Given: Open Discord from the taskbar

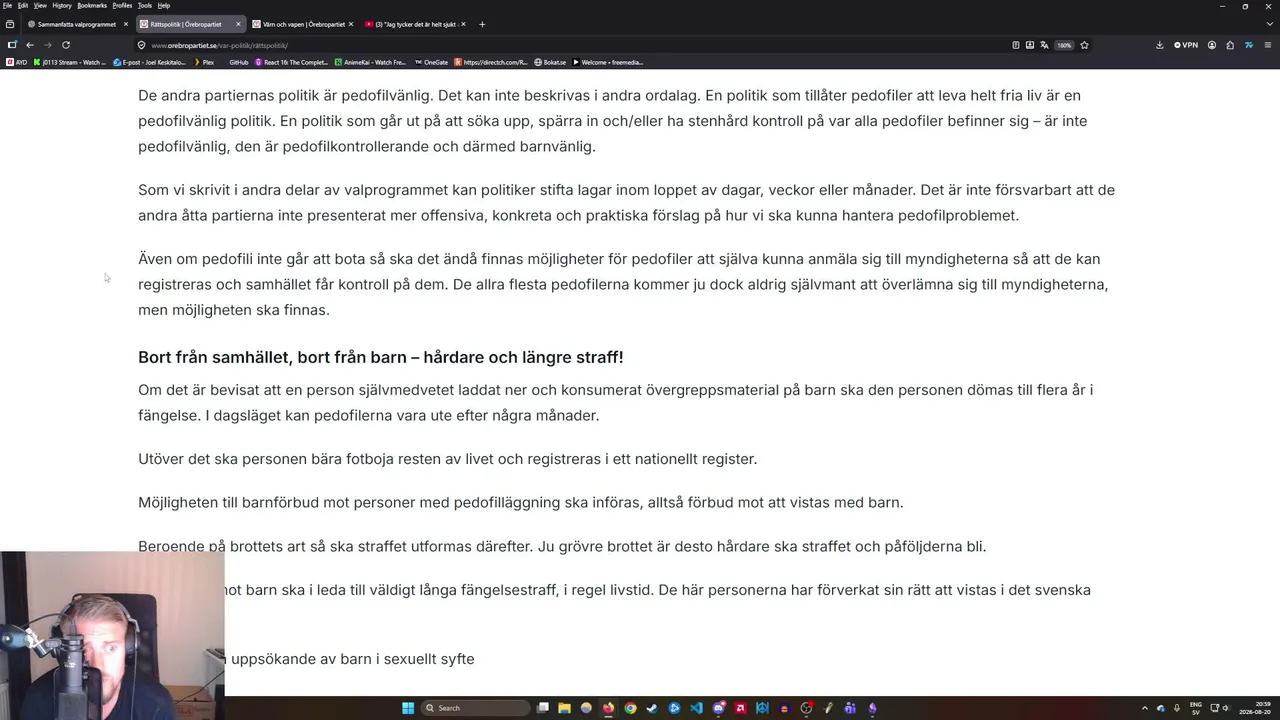Looking at the screenshot, I should pos(719,708).
